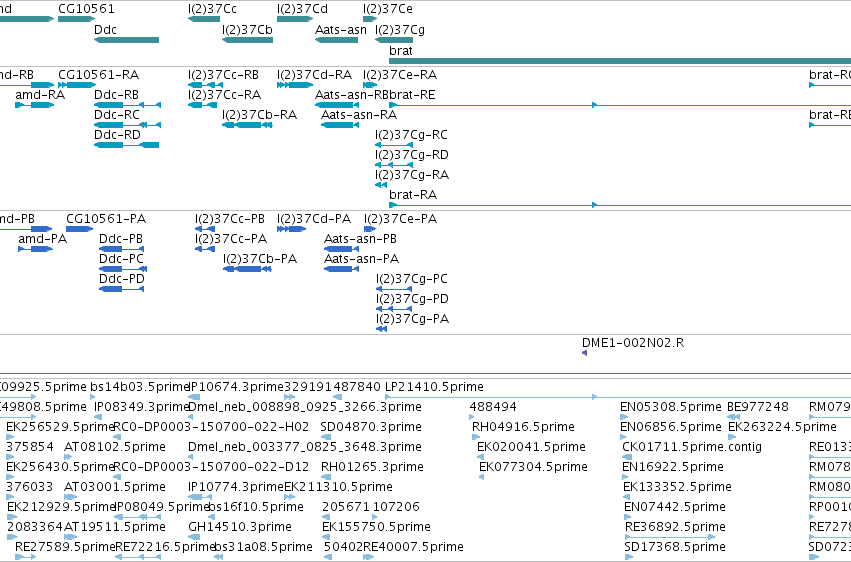Image resolution: width=851 pixels, height=562 pixels.
Task: Select the EN07442.5prime EST label
Action: (x=675, y=507)
